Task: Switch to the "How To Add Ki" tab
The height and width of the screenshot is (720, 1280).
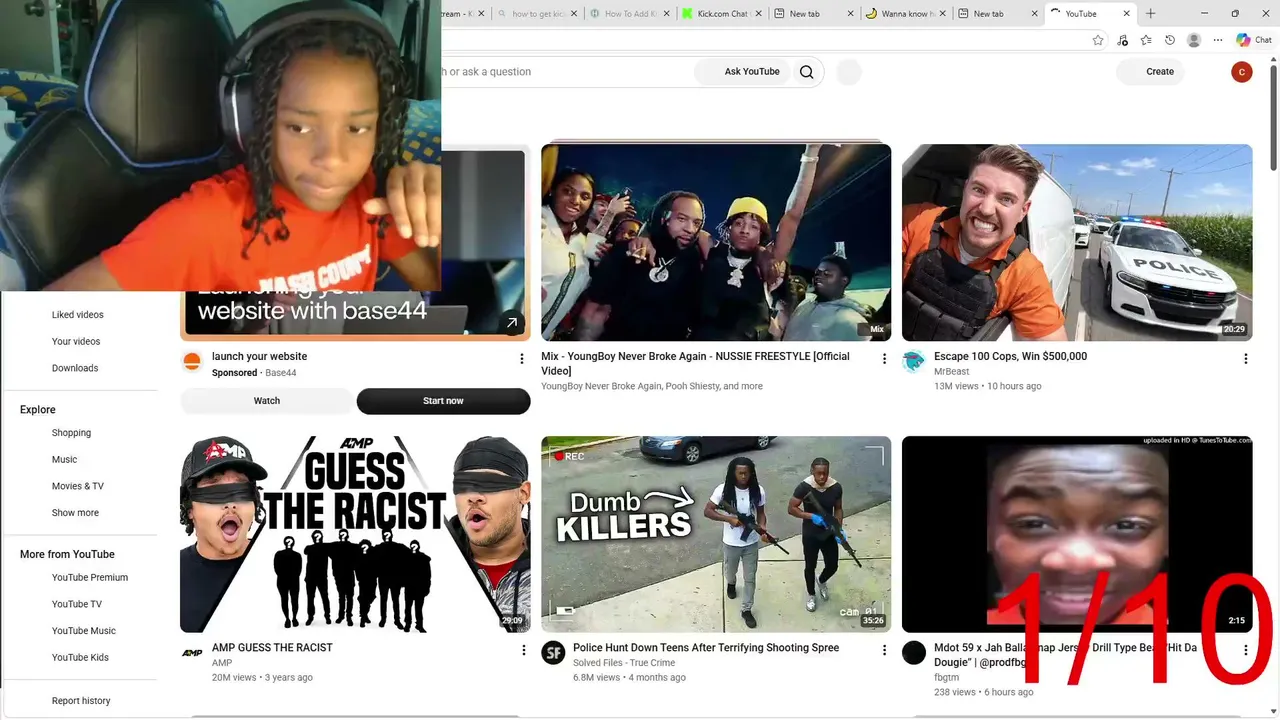Action: click(630, 14)
